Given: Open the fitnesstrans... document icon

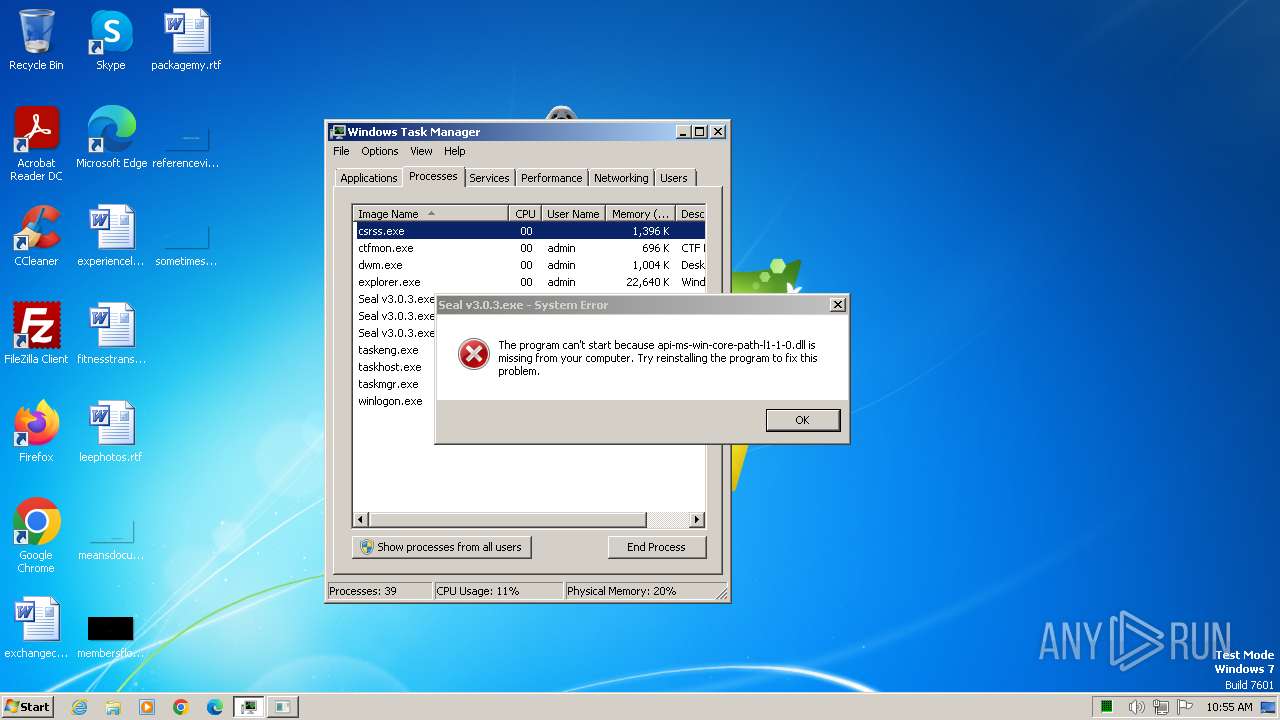Looking at the screenshot, I should pos(111,334).
